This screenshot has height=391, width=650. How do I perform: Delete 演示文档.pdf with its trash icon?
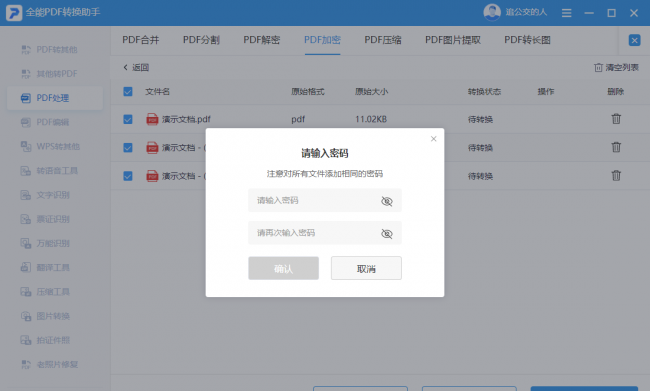[616, 119]
